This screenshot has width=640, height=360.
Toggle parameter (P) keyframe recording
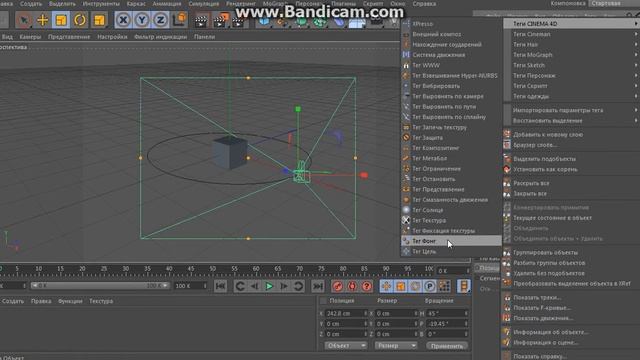429,286
